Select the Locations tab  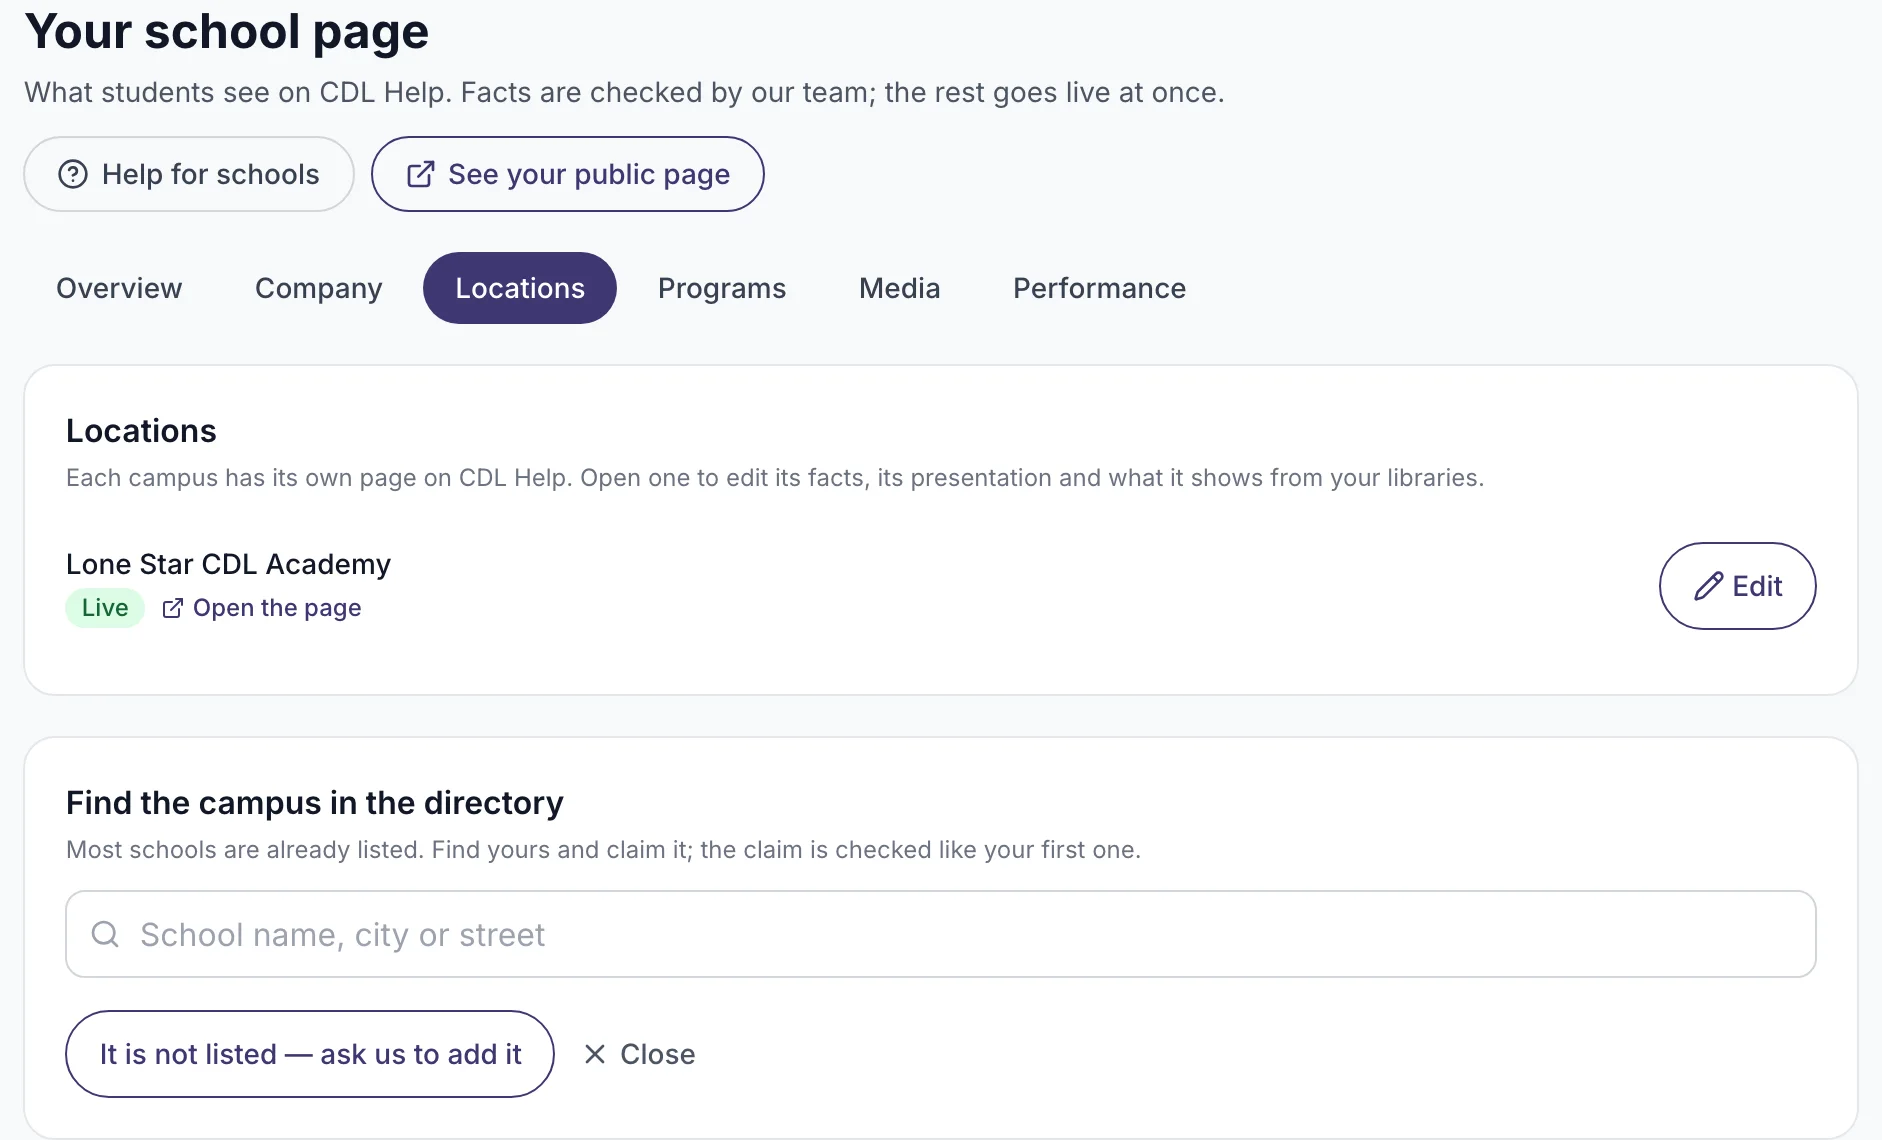pos(520,288)
